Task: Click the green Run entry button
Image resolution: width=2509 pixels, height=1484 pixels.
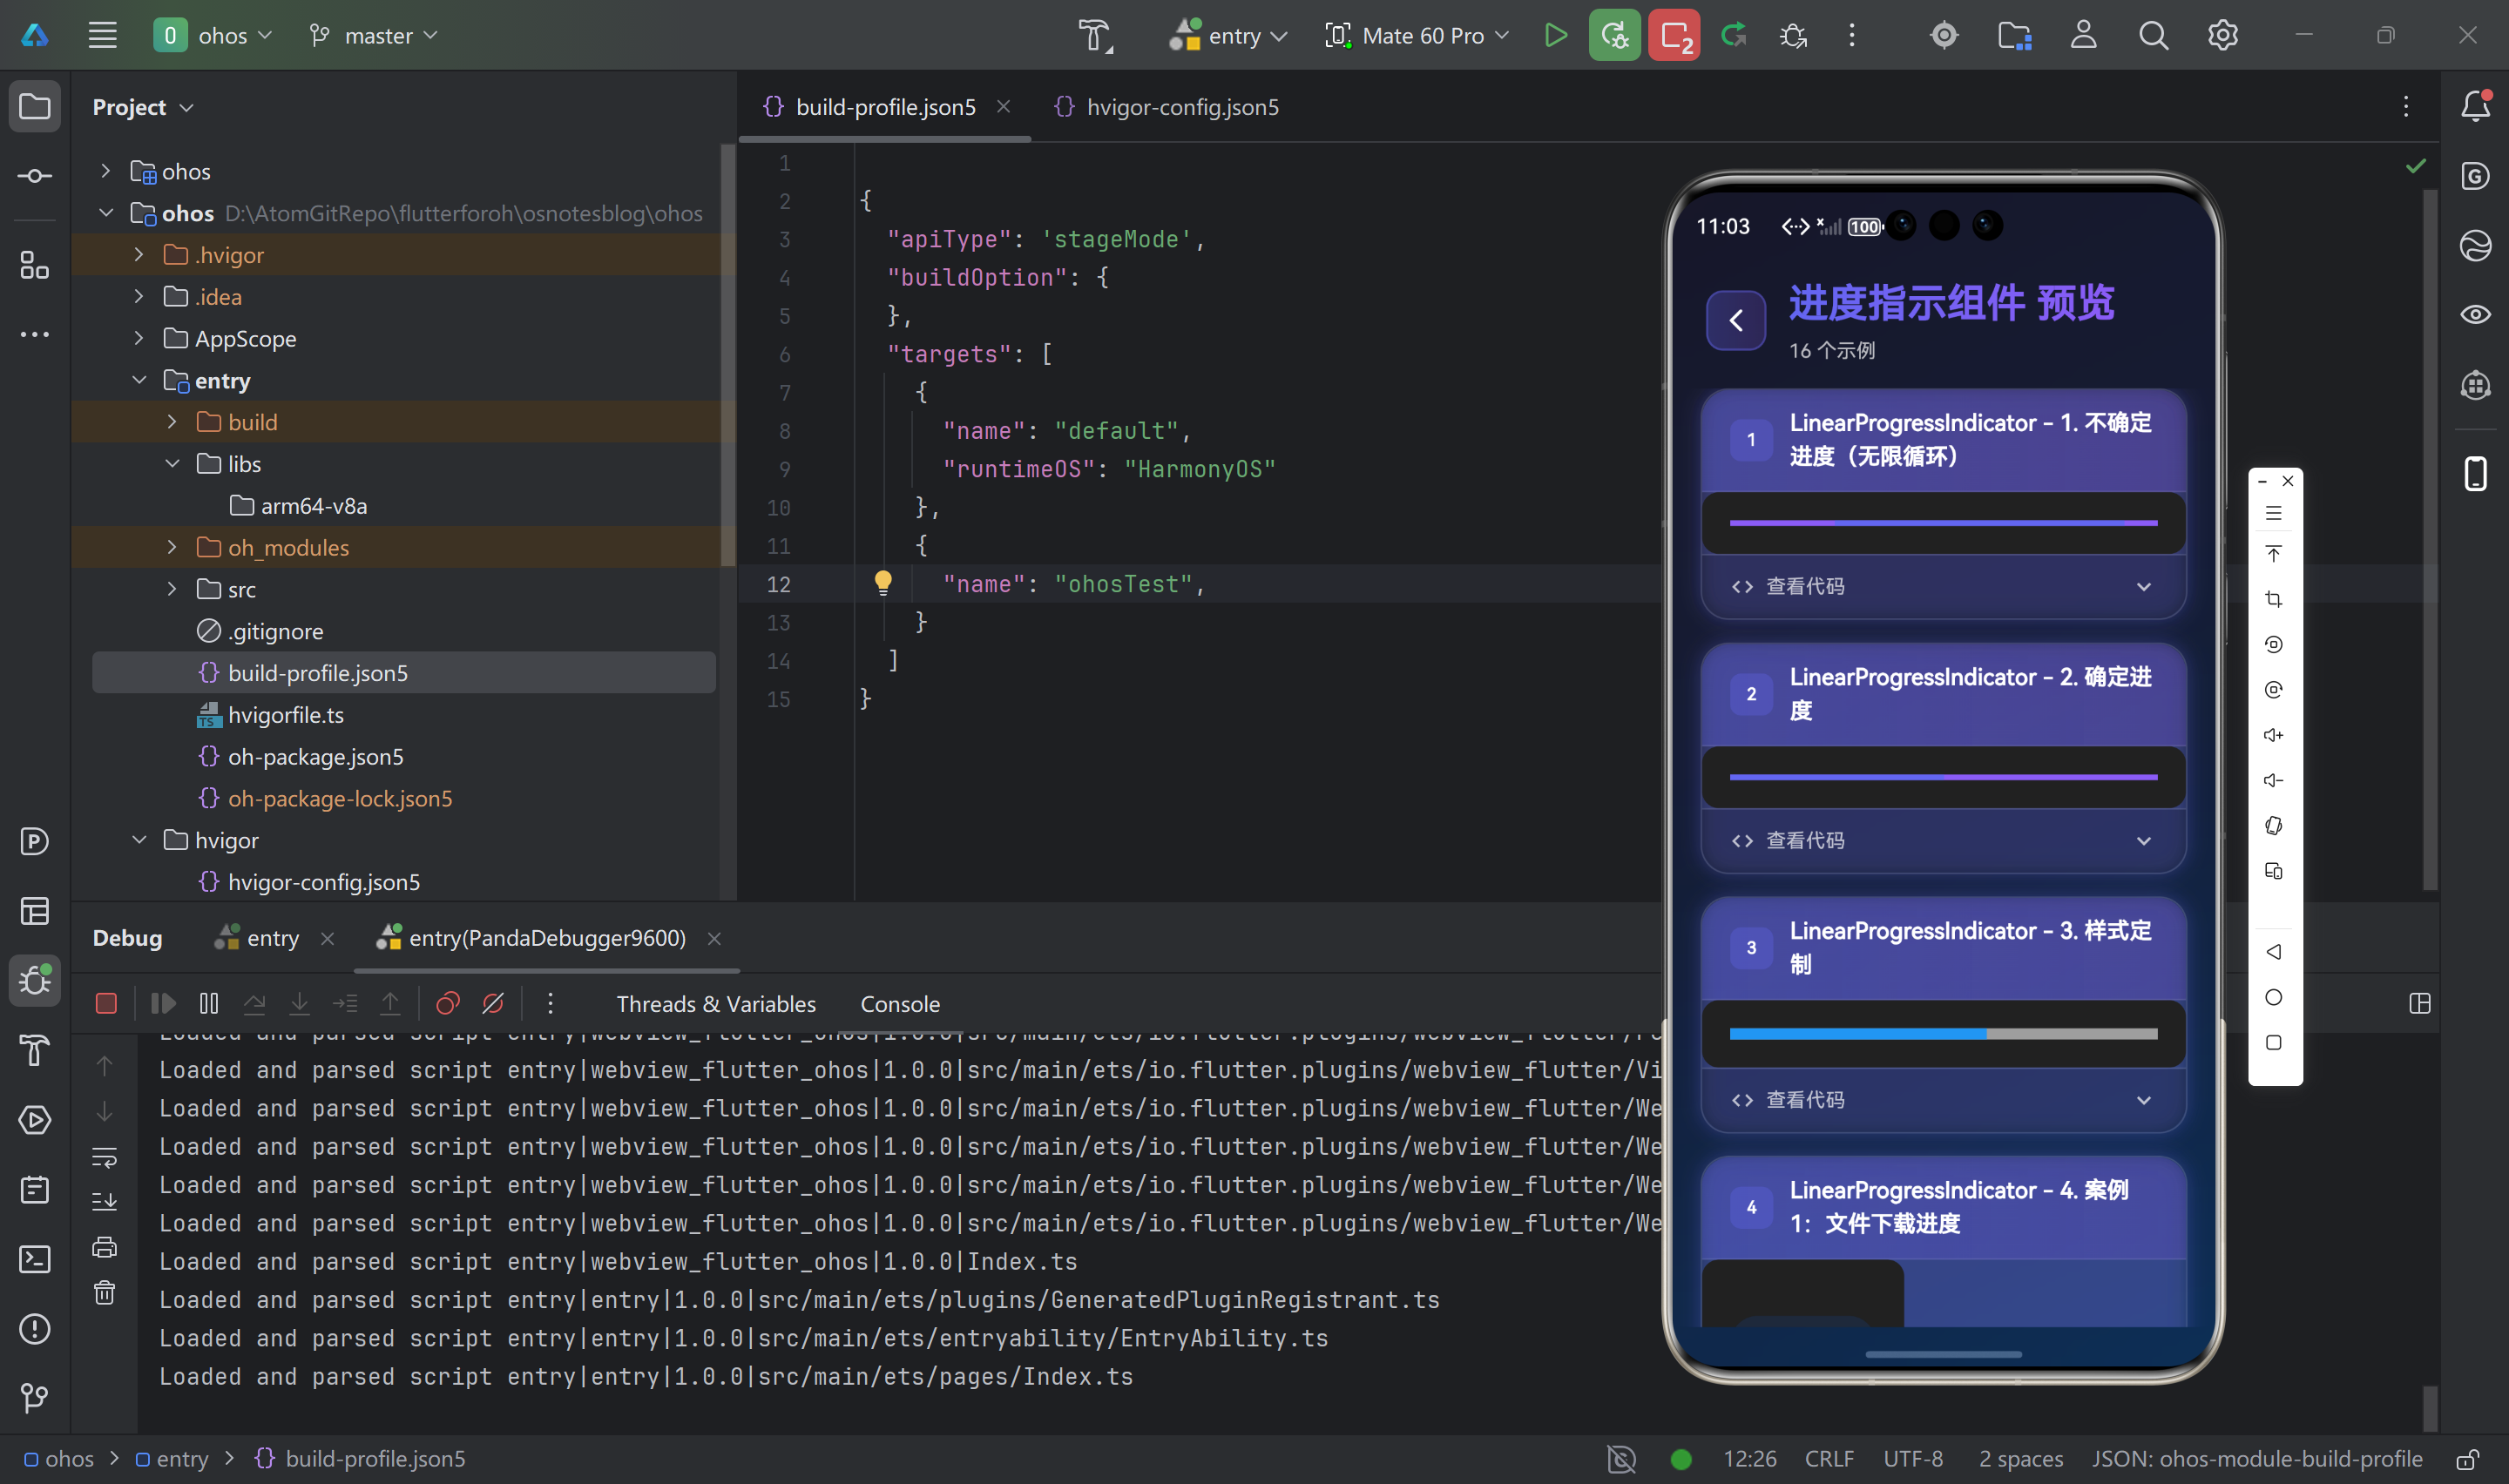Action: click(1555, 36)
